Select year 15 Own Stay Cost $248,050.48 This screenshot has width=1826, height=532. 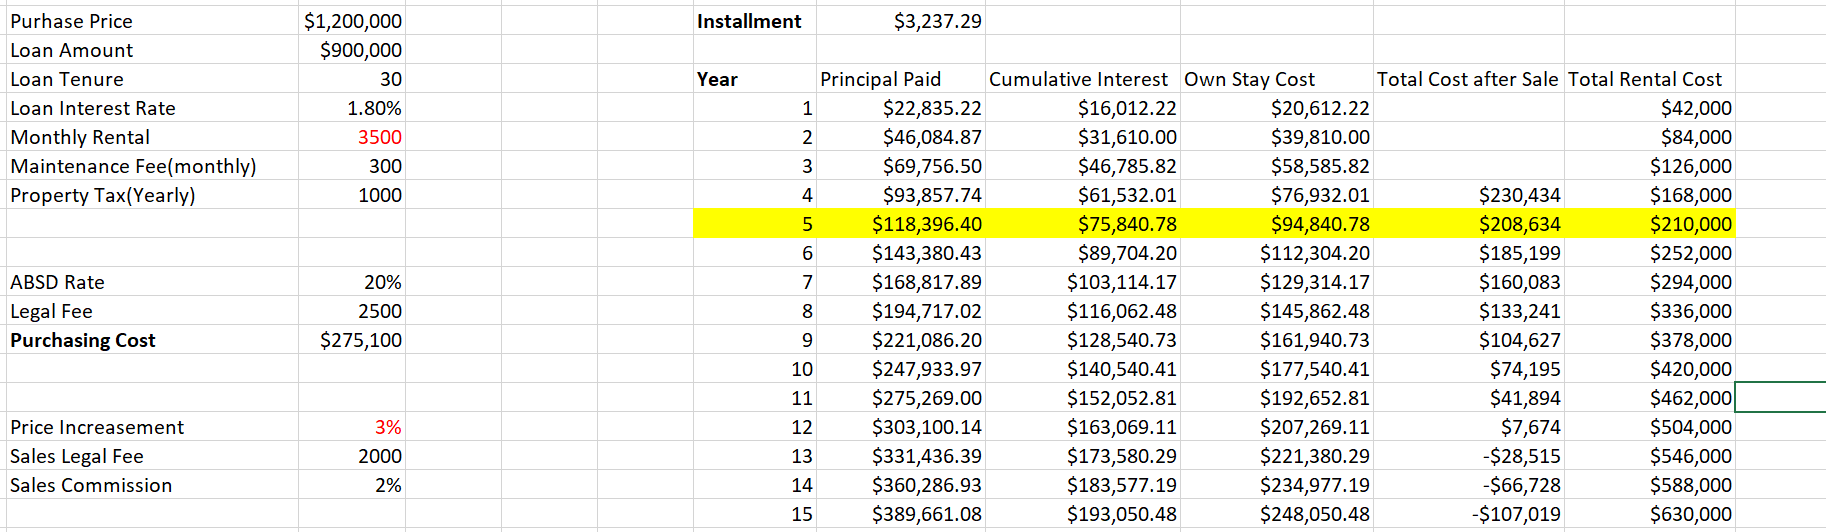pos(1315,514)
